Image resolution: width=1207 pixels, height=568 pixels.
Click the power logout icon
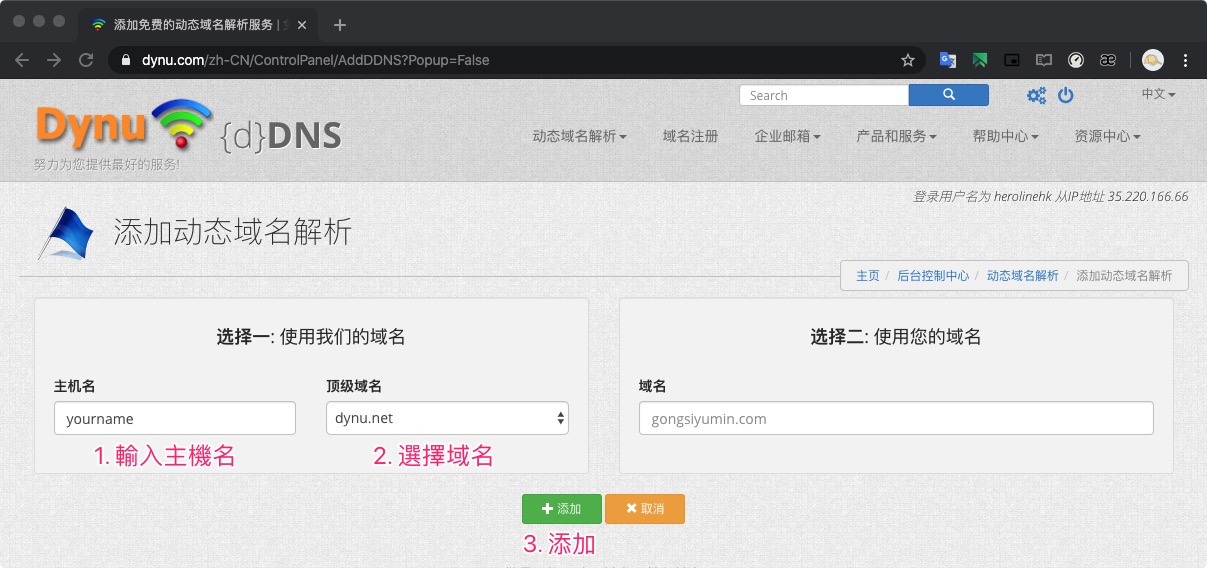(1066, 96)
